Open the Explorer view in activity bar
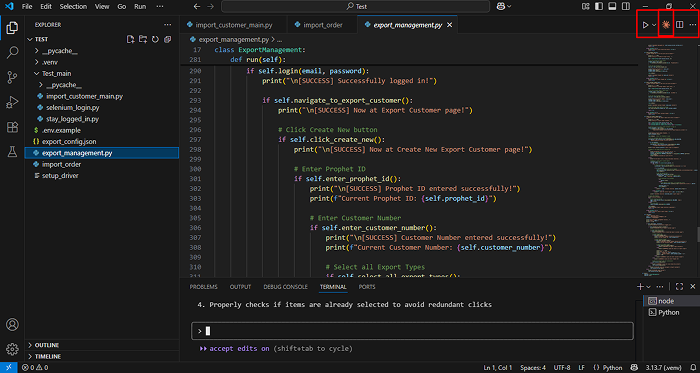This screenshot has width=700, height=373. click(x=12, y=28)
